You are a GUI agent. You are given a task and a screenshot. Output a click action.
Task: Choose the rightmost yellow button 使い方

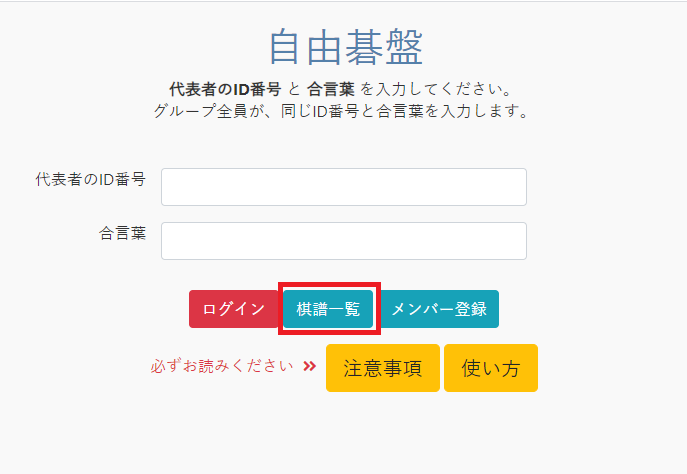[x=491, y=368]
